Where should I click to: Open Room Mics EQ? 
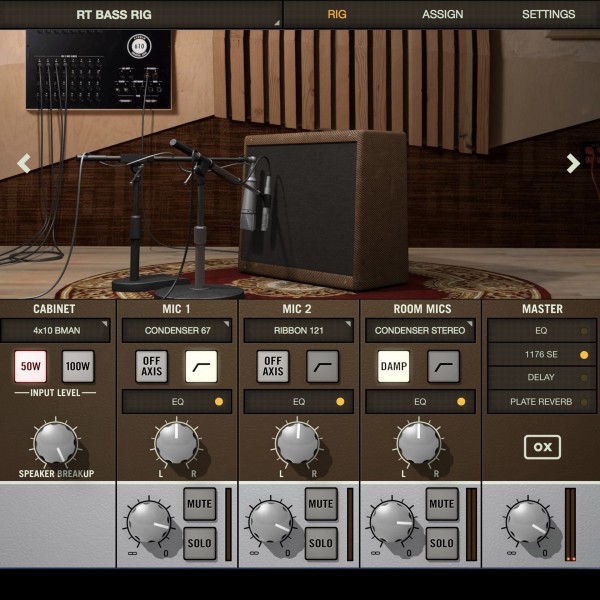pyautogui.click(x=420, y=401)
